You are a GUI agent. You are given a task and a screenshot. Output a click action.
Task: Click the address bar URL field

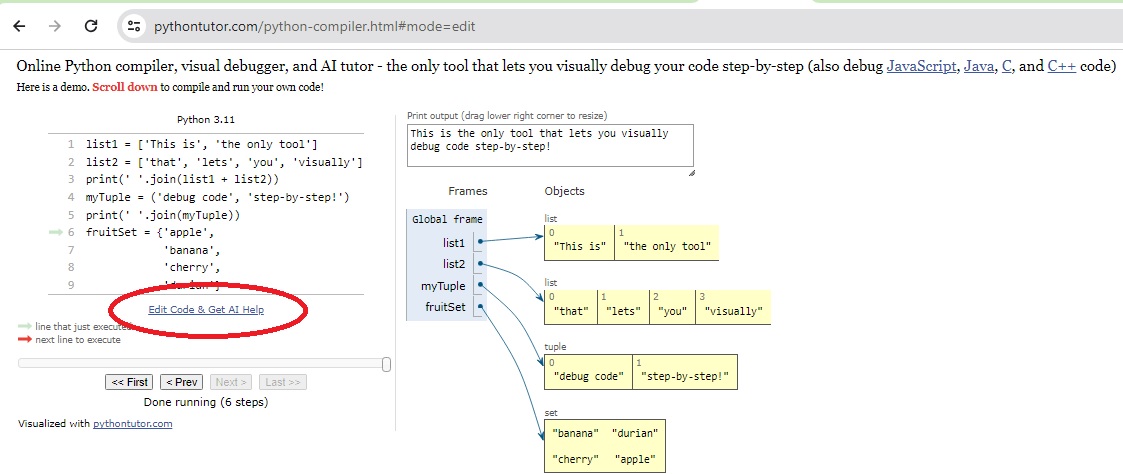pos(314,26)
